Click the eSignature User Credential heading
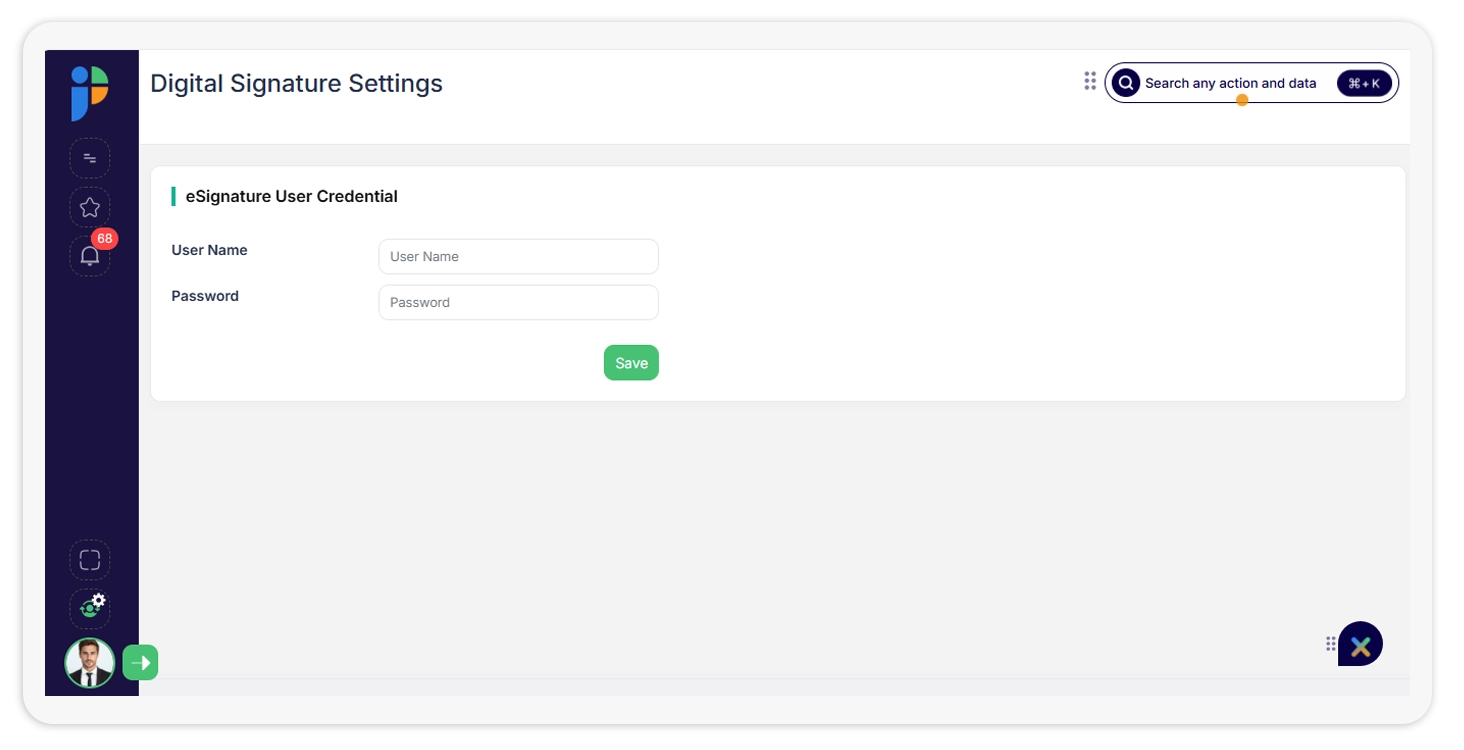The width and height of the screenshot is (1464, 750). (292, 196)
